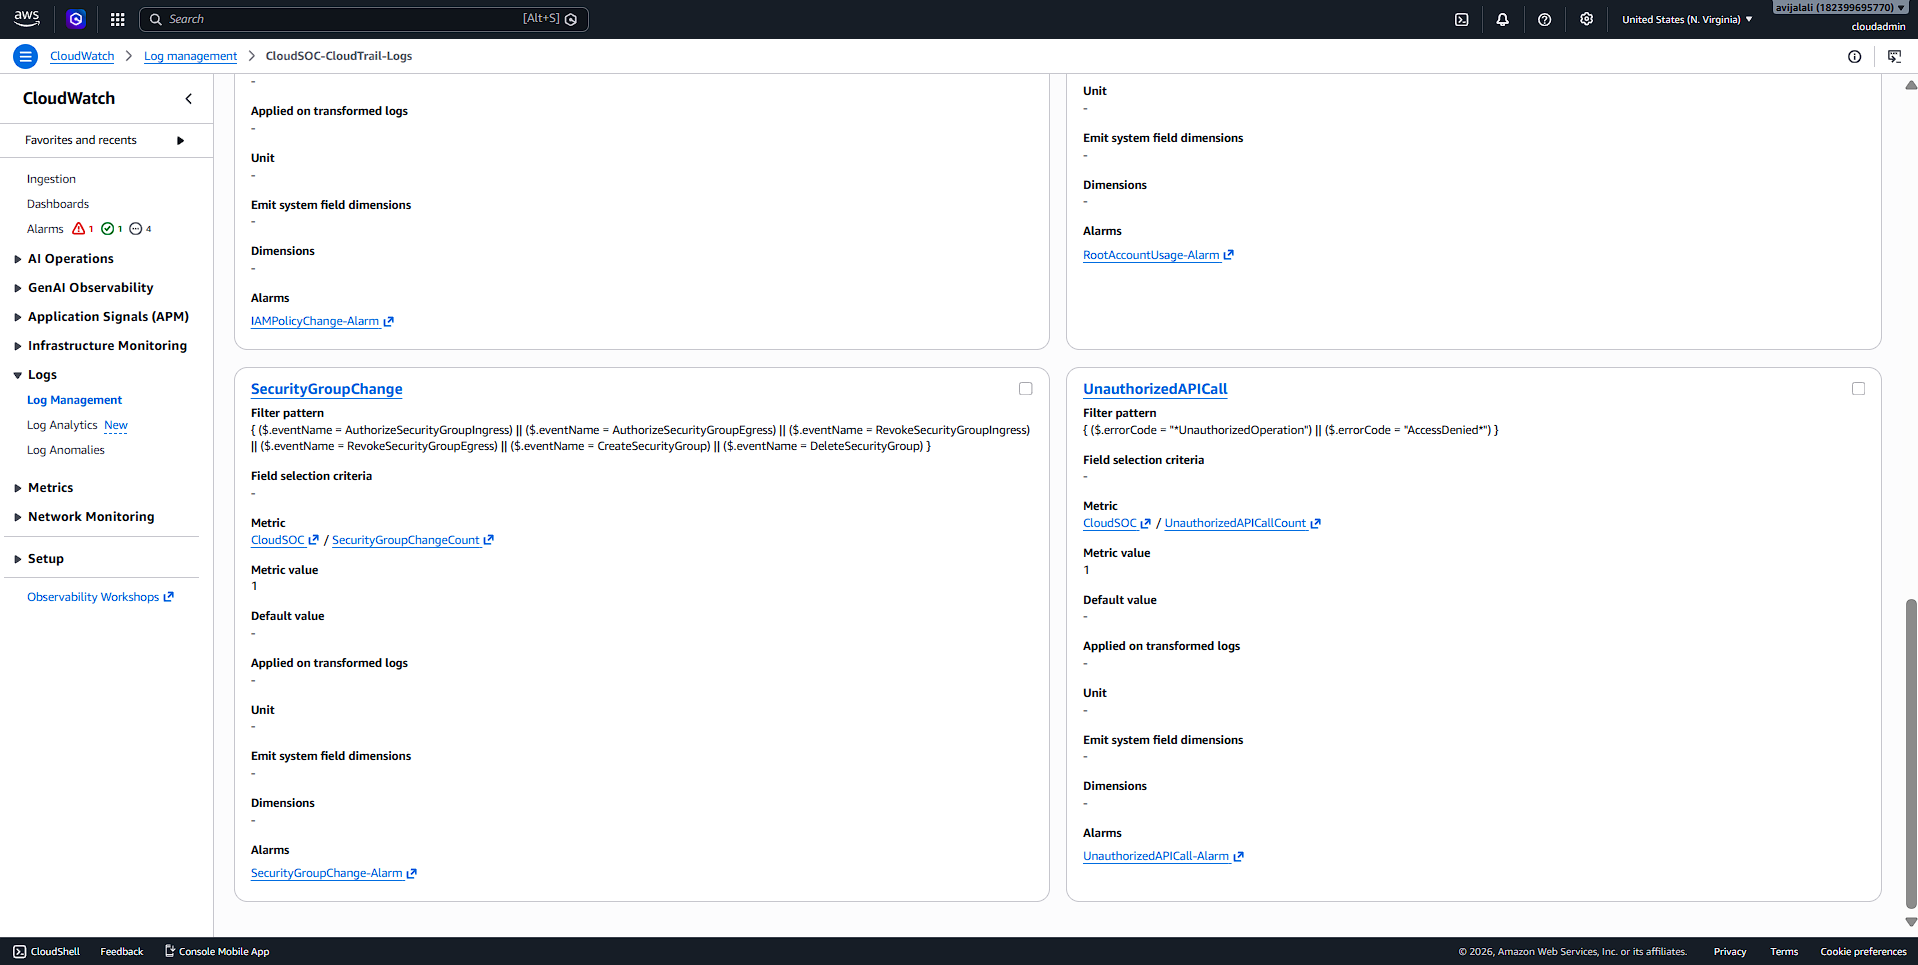This screenshot has width=1918, height=965.
Task: Open the tutorials panel icon at top right
Action: point(1894,56)
